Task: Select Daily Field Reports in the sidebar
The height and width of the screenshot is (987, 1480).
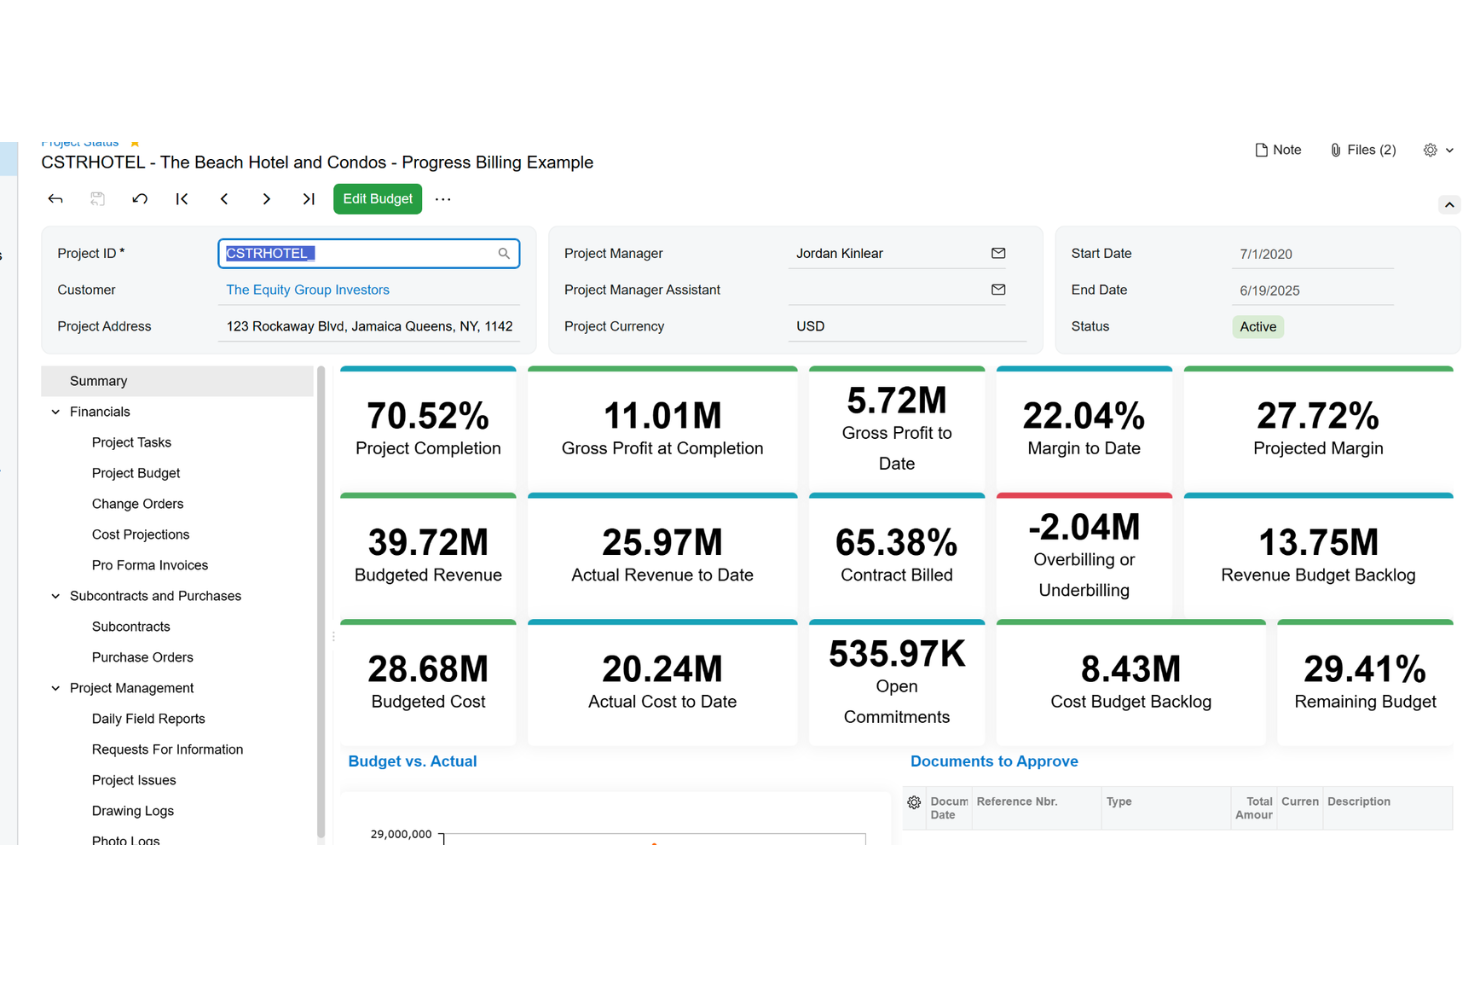Action: 148,718
